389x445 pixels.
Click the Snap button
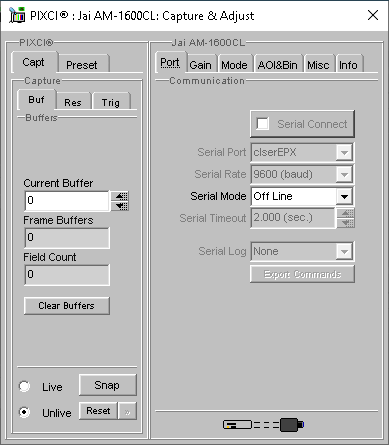click(x=107, y=385)
